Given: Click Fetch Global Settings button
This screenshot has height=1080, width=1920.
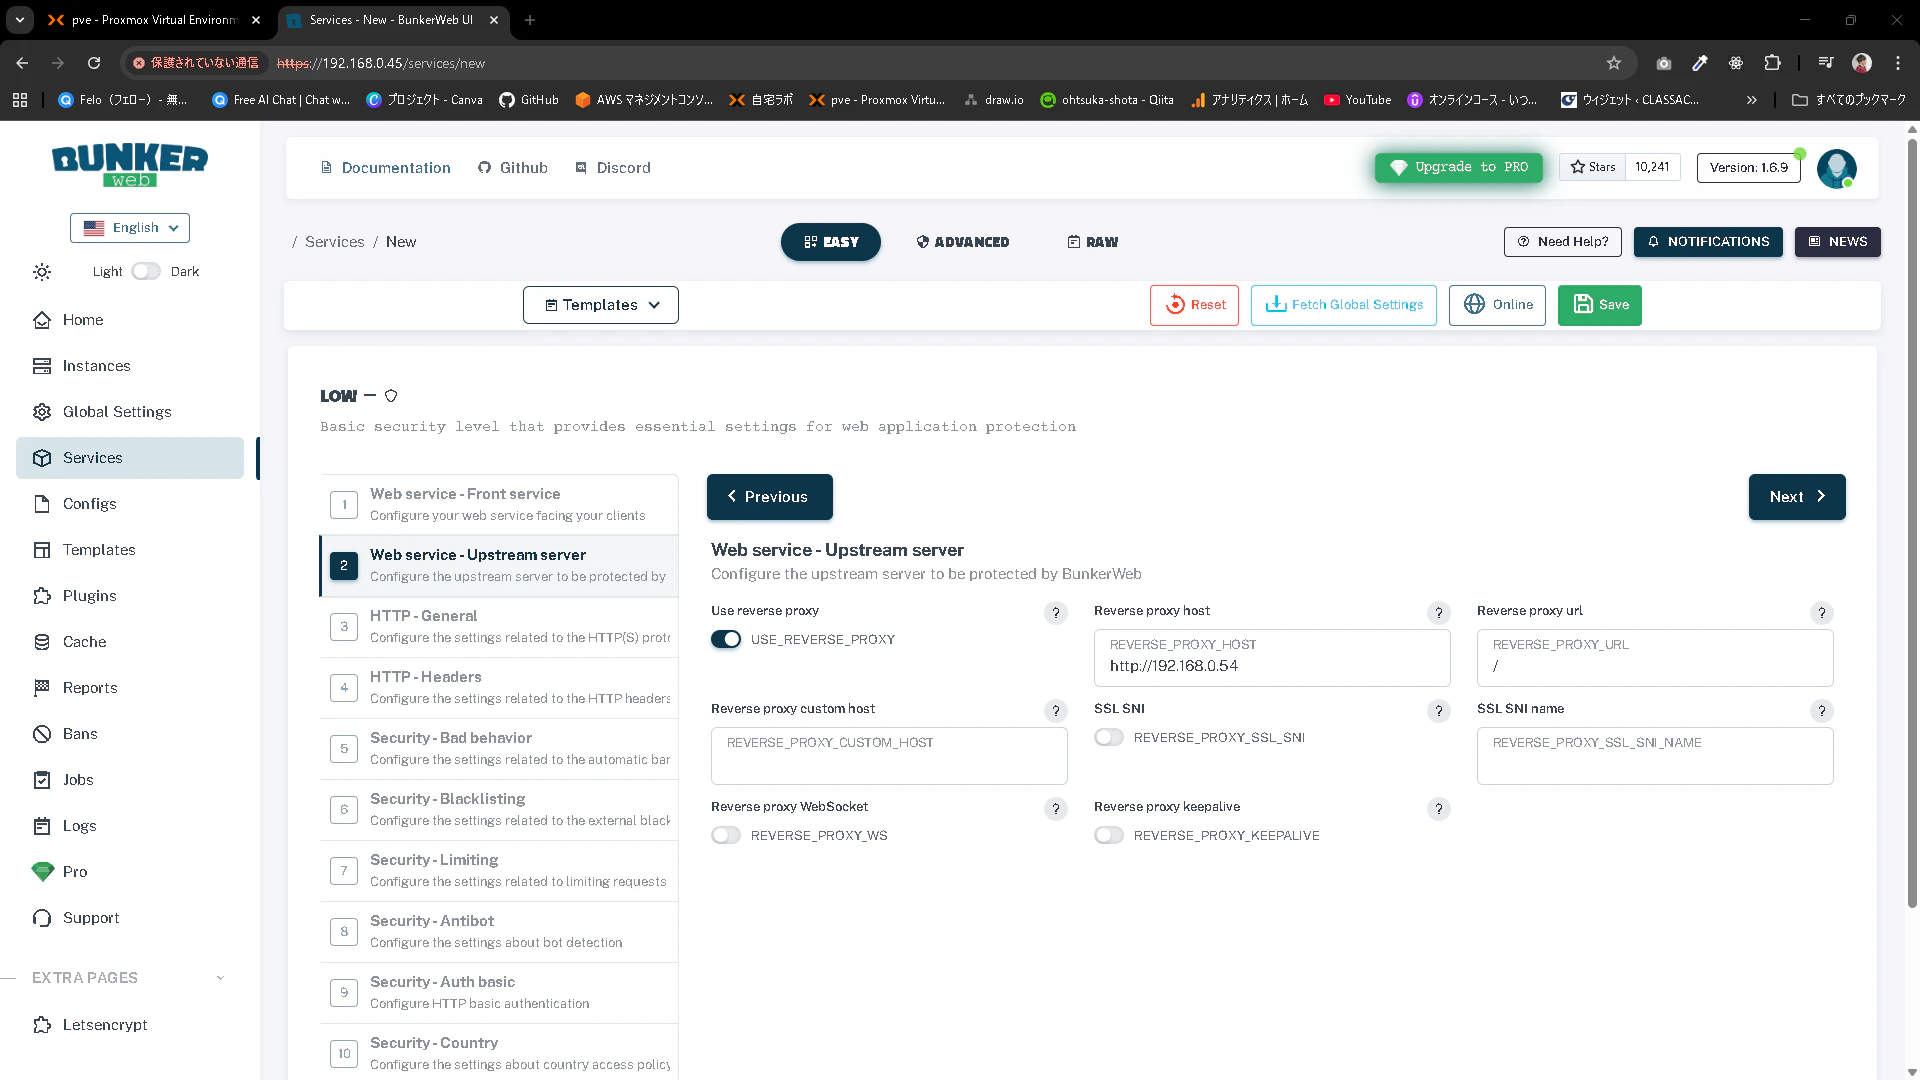Looking at the screenshot, I should (x=1344, y=305).
